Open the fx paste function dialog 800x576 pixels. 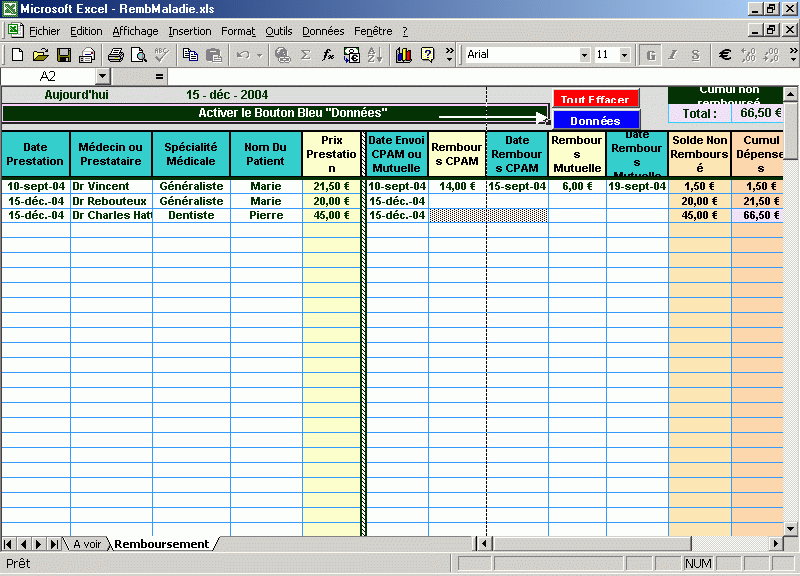coord(328,55)
